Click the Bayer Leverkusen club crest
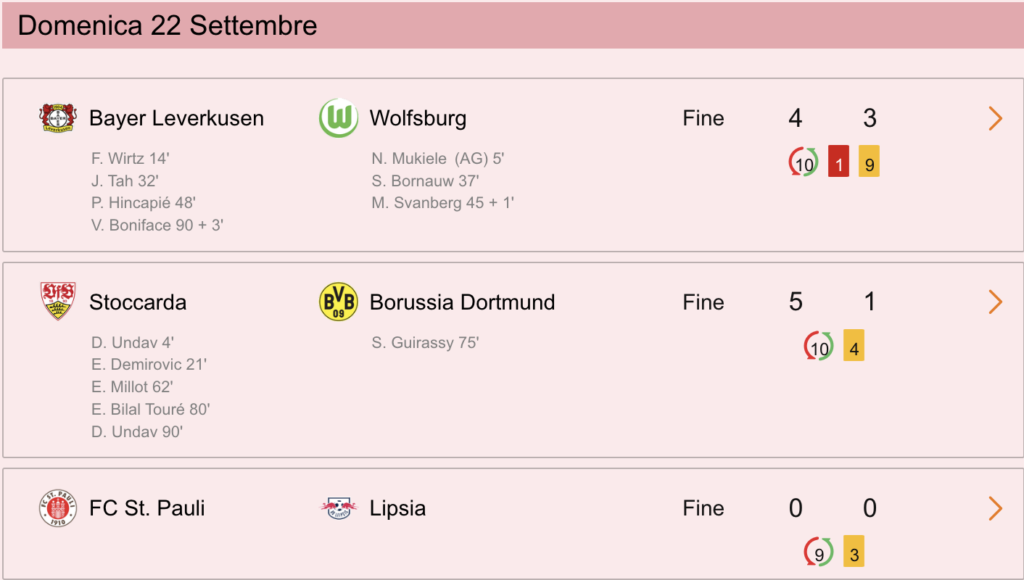The image size is (1024, 580). tap(57, 118)
